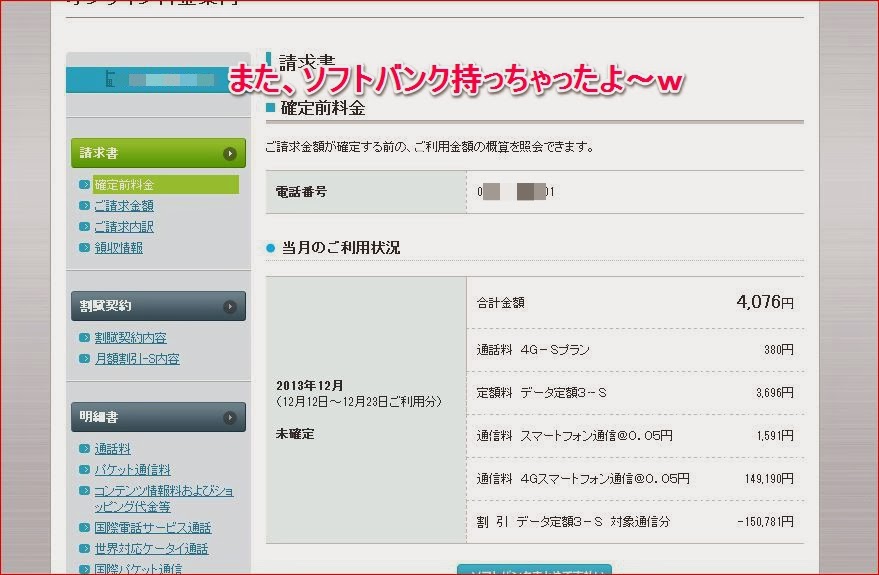Viewport: 879px width, 575px height.
Task: Click bullet icon beside ご請求内訳
Action: (x=85, y=226)
